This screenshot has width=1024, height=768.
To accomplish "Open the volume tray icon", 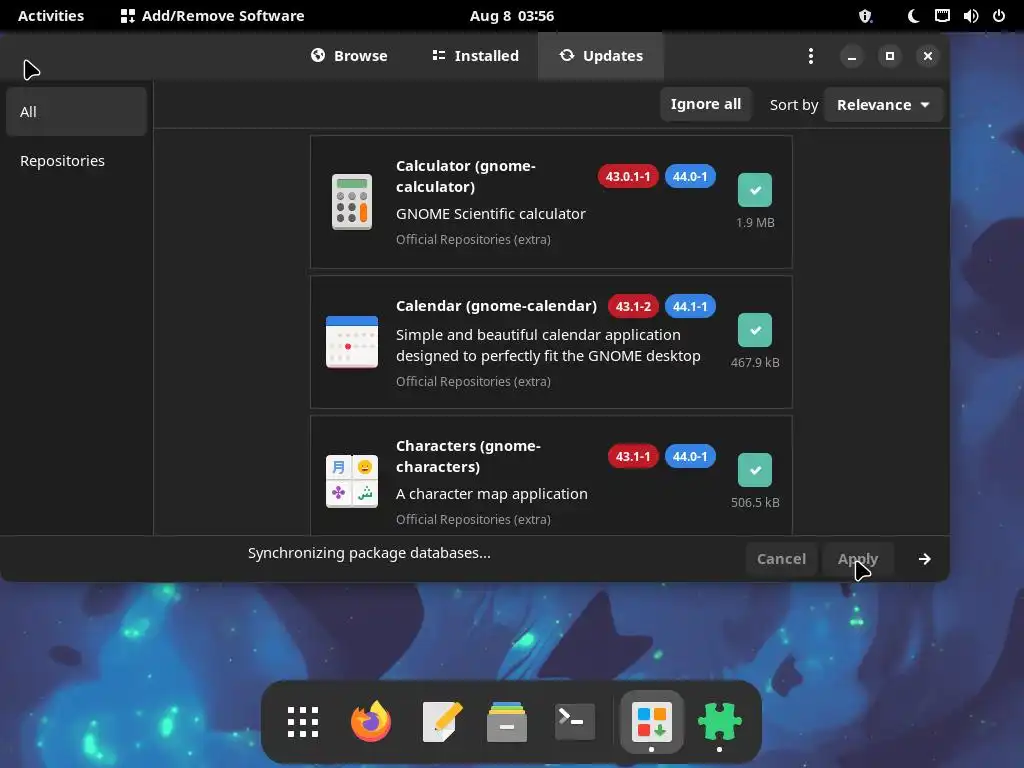I will (x=970, y=16).
